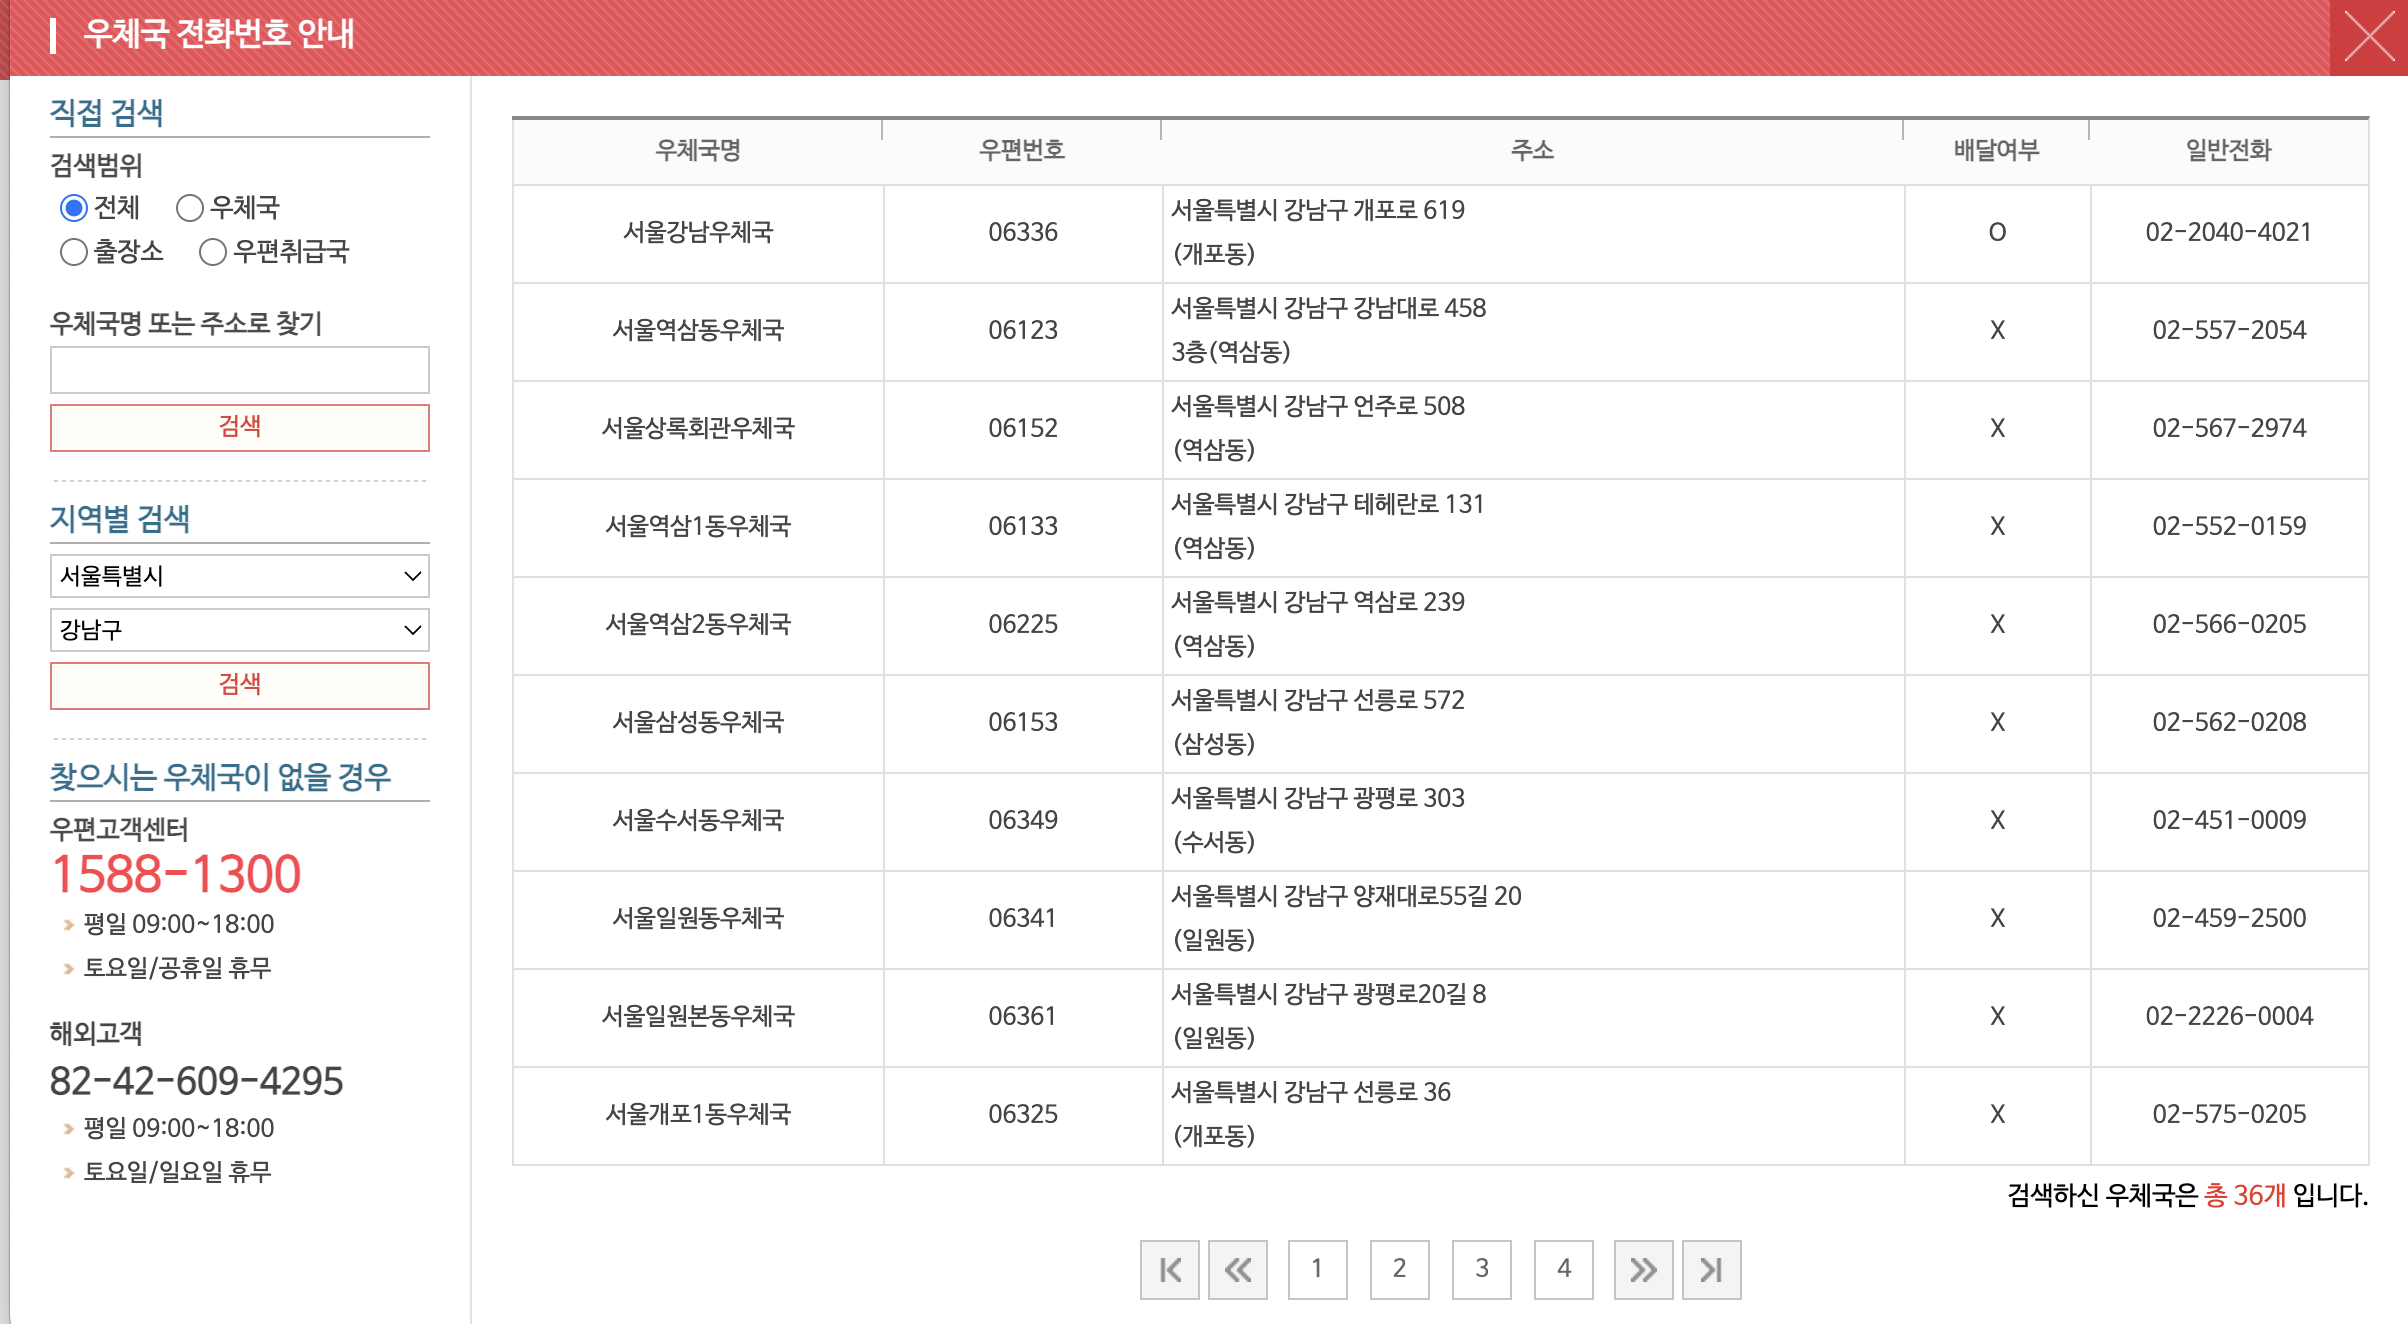Click the 배달여부 column header
The width and height of the screenshot is (2408, 1324).
pyautogui.click(x=1996, y=150)
